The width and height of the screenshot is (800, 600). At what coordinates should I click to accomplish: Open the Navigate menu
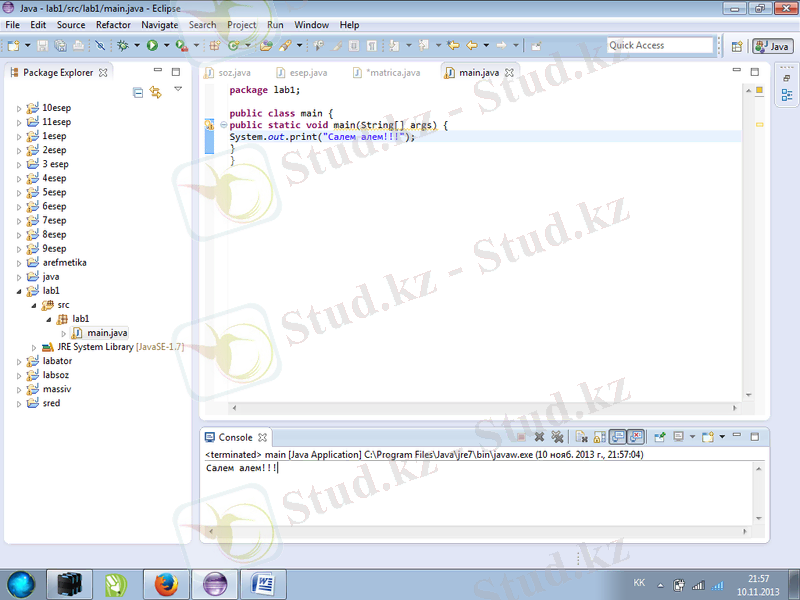(x=160, y=25)
